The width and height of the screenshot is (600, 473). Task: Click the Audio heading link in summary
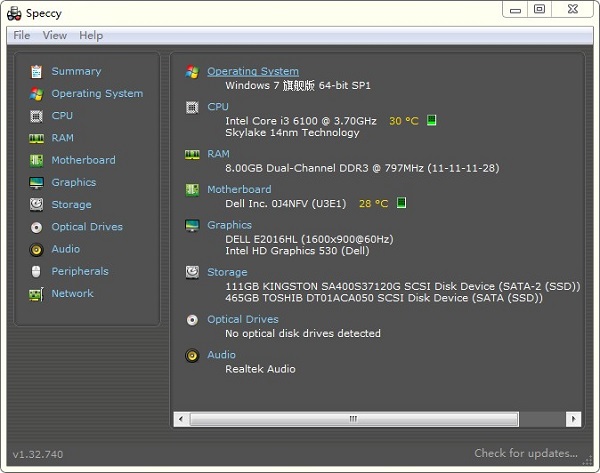[221, 355]
